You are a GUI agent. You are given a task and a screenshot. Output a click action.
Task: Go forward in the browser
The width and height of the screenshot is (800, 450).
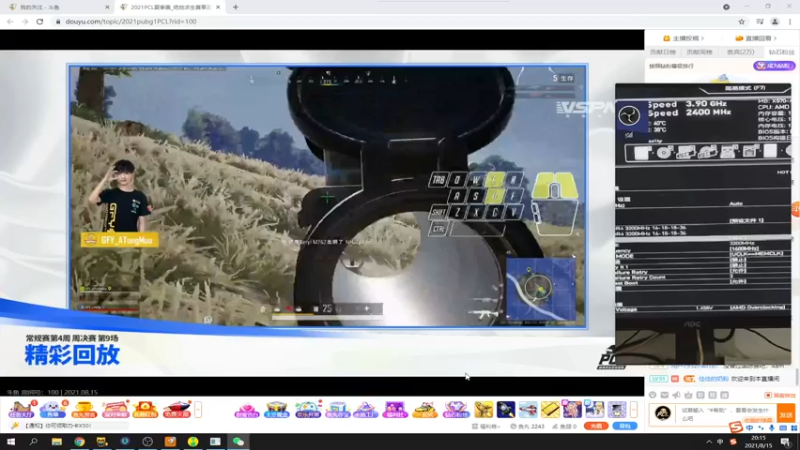24,22
